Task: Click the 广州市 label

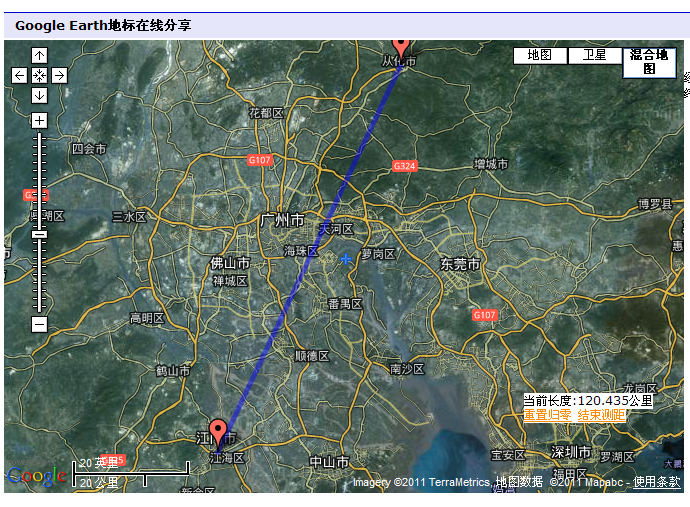Action: pyautogui.click(x=282, y=220)
